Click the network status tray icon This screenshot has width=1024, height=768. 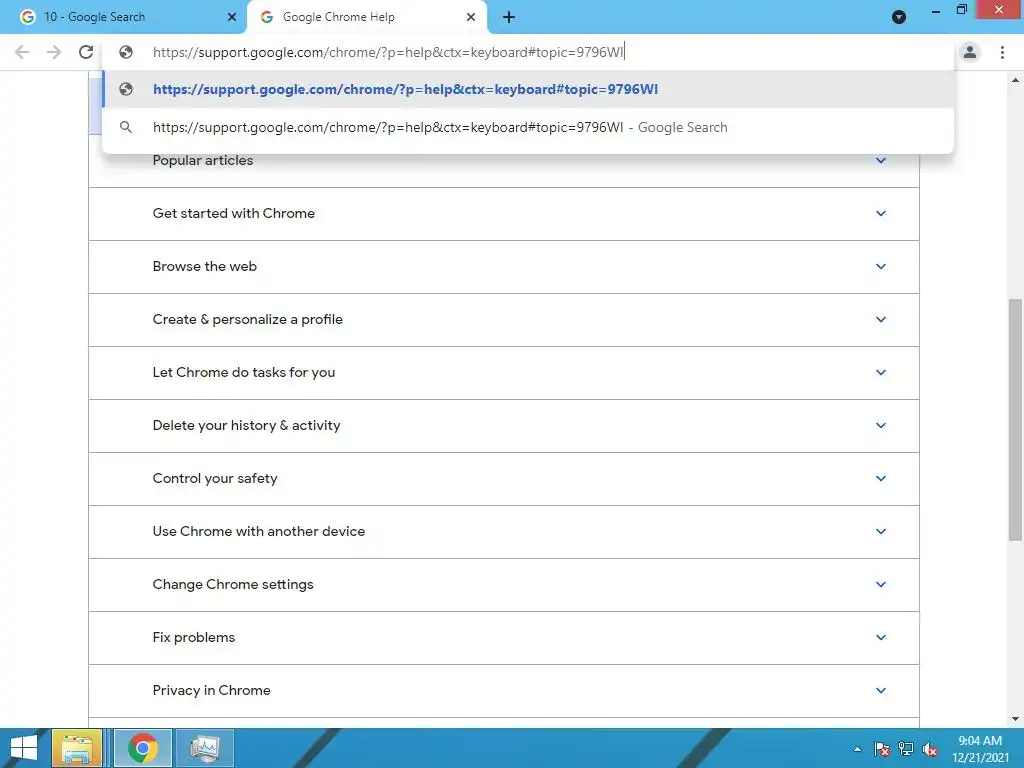[906, 749]
